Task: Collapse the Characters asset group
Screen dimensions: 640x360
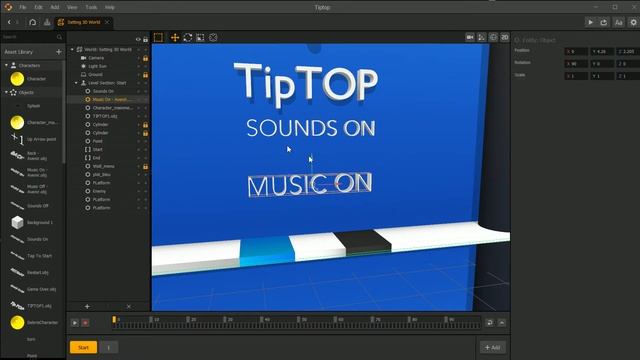Action: (x=6, y=65)
